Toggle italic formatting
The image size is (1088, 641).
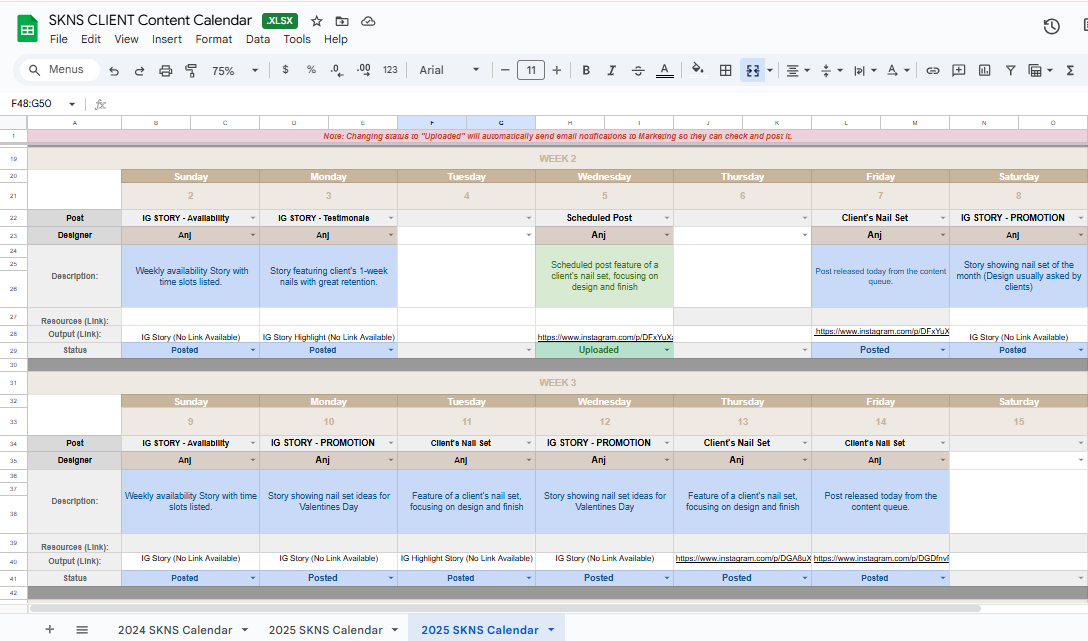click(612, 71)
